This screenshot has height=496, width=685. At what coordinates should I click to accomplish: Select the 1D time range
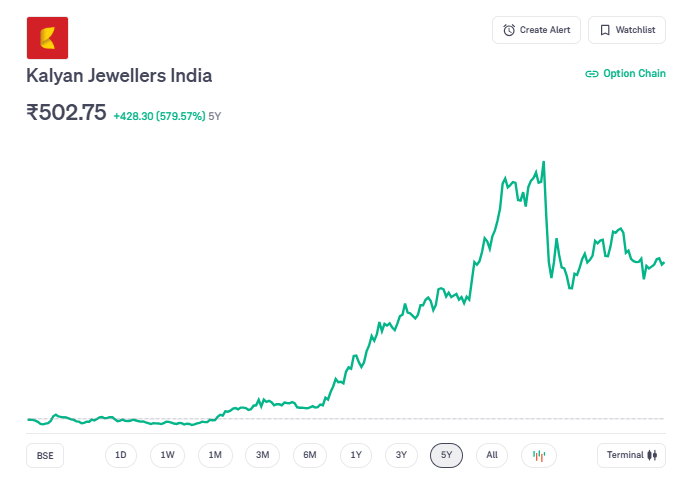[x=120, y=455]
